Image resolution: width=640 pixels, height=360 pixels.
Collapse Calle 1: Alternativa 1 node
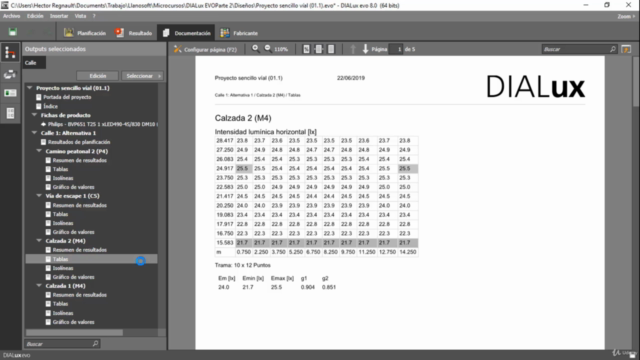[34, 133]
